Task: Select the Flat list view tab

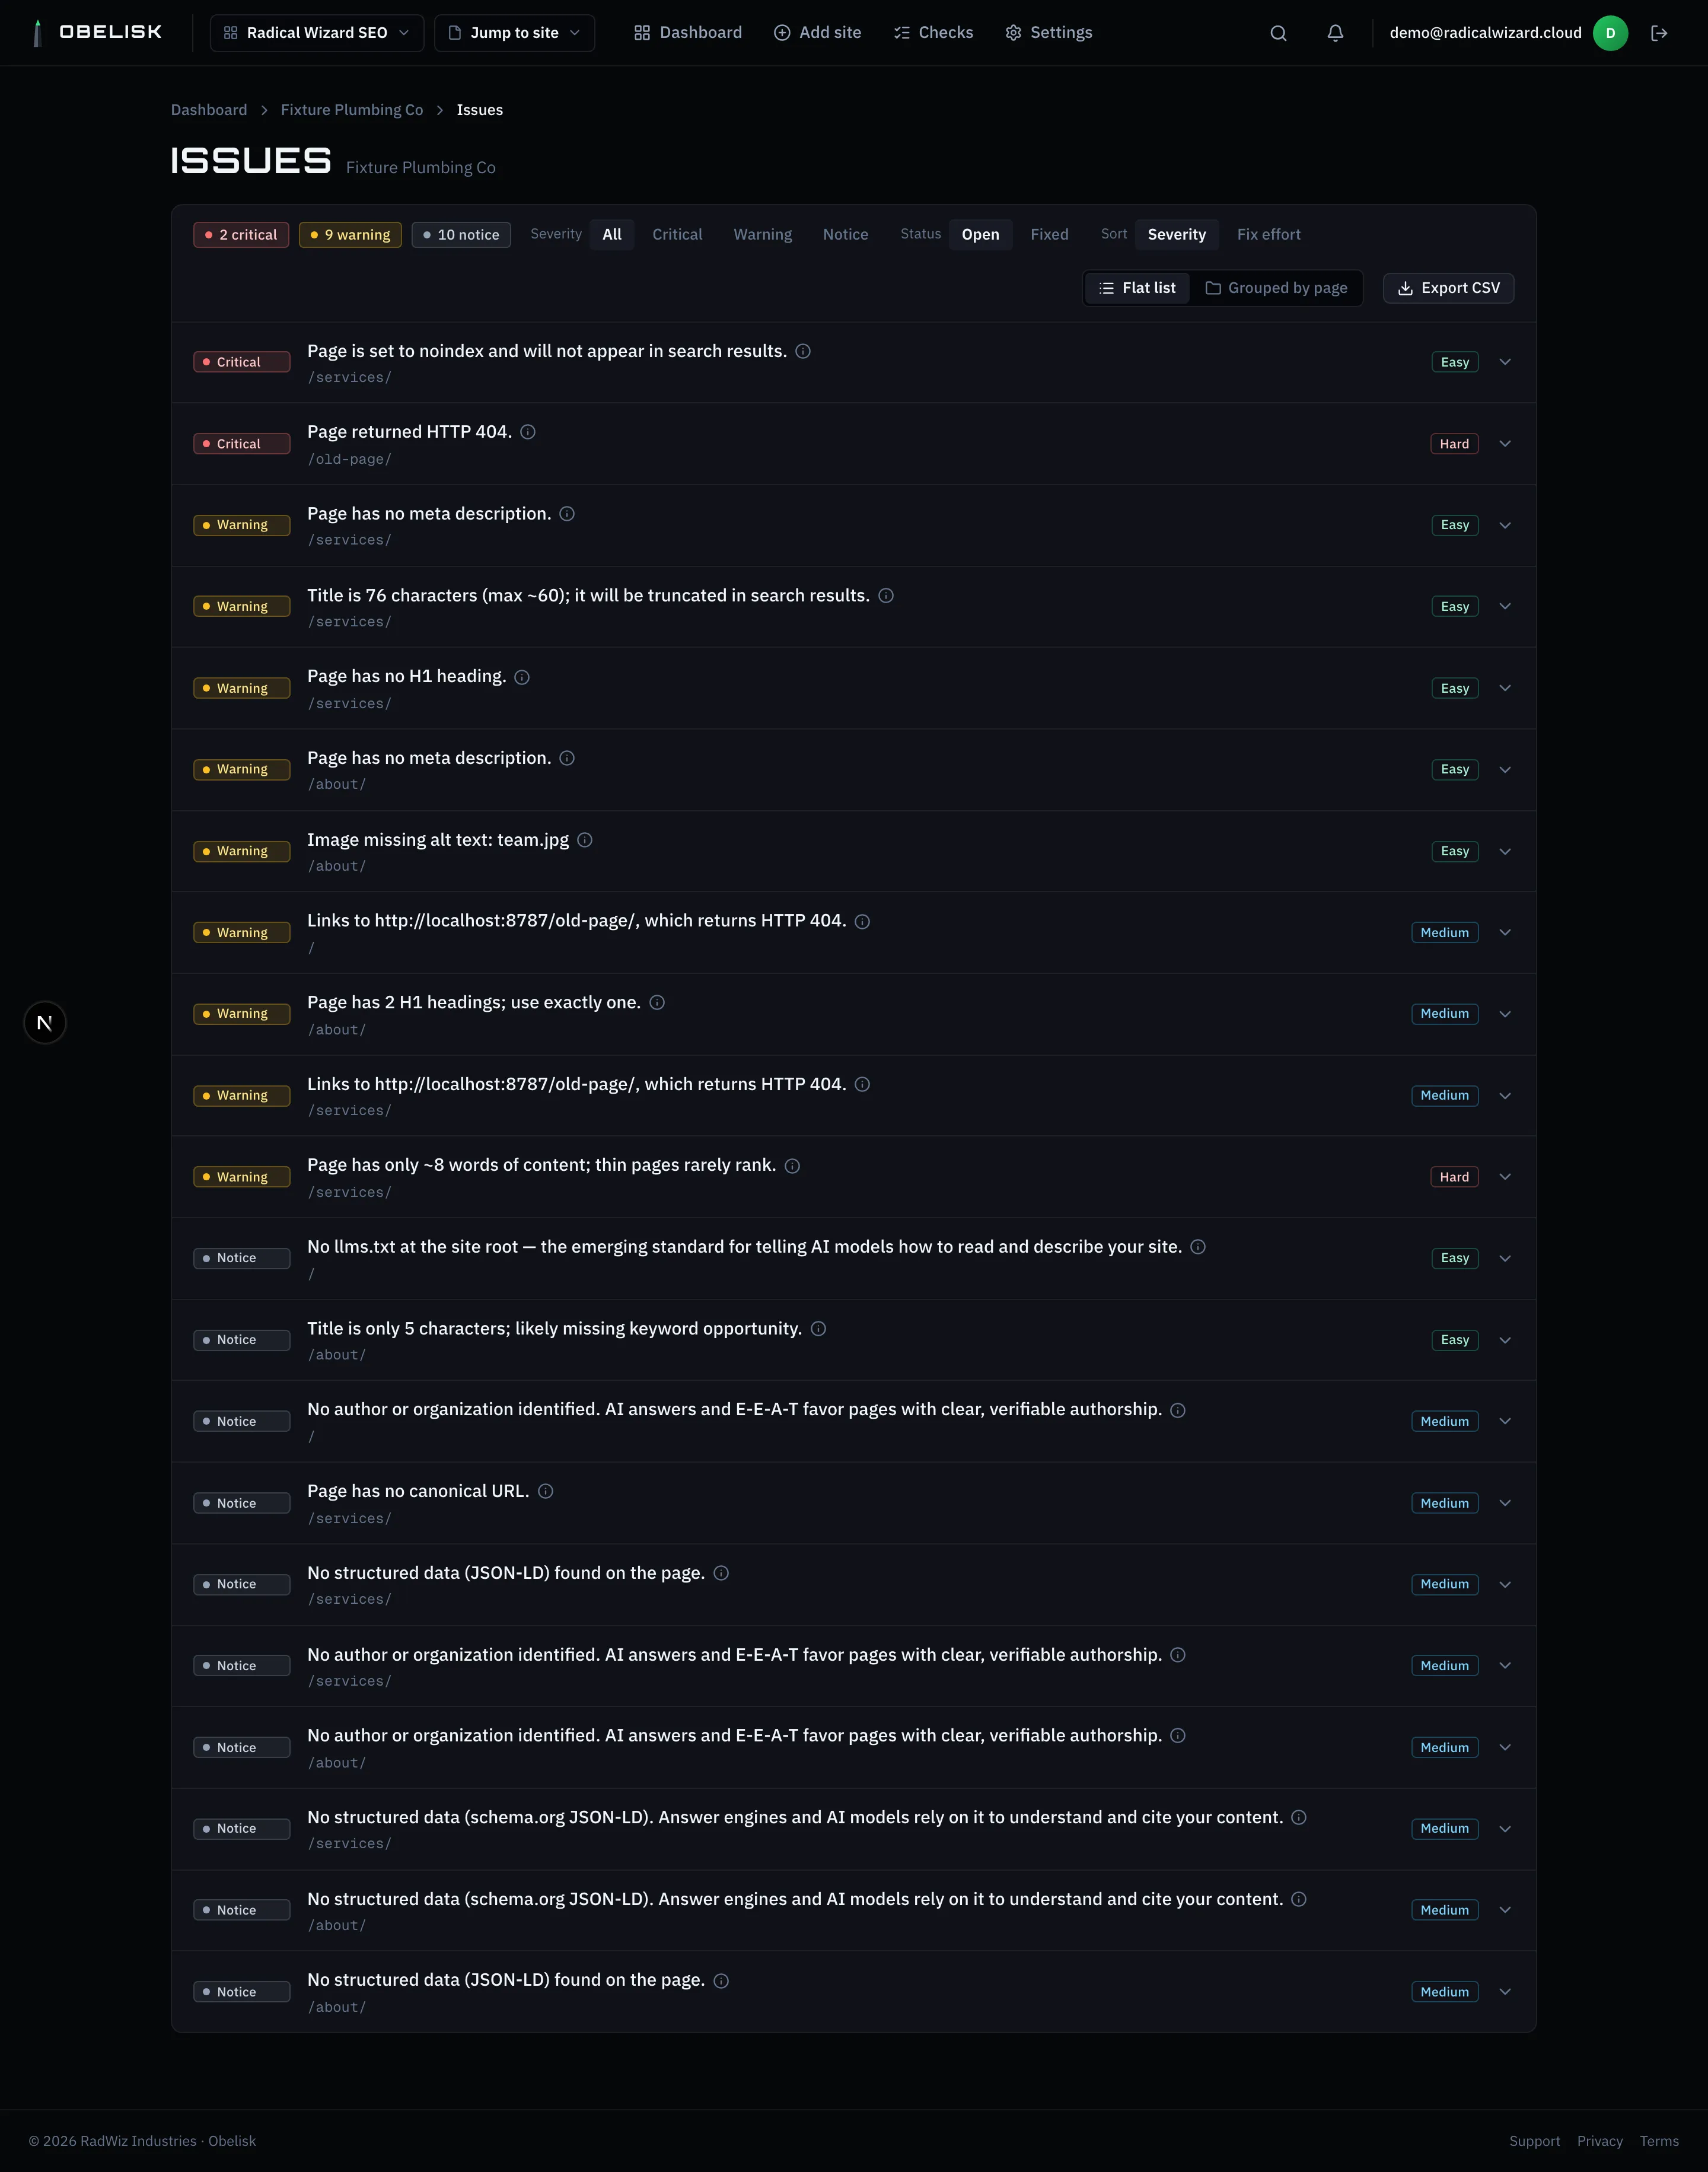Action: (x=1137, y=288)
